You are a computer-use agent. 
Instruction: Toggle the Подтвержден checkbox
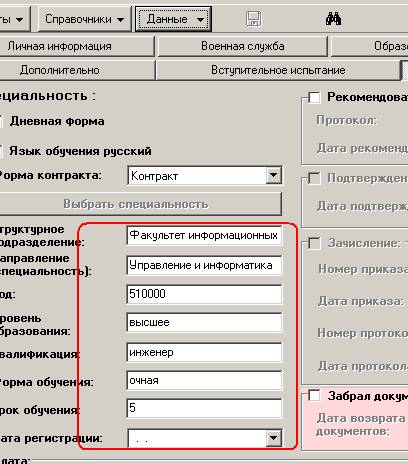(x=314, y=178)
